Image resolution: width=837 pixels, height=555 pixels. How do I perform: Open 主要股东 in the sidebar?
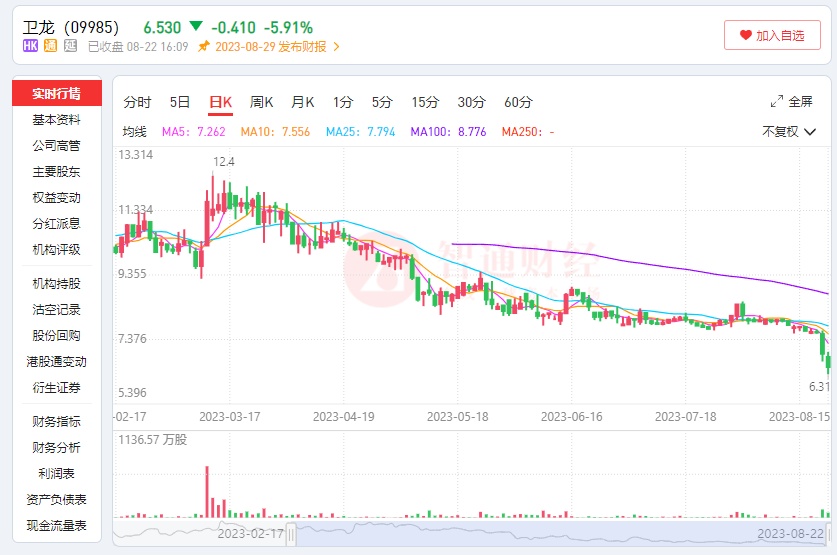[57, 171]
